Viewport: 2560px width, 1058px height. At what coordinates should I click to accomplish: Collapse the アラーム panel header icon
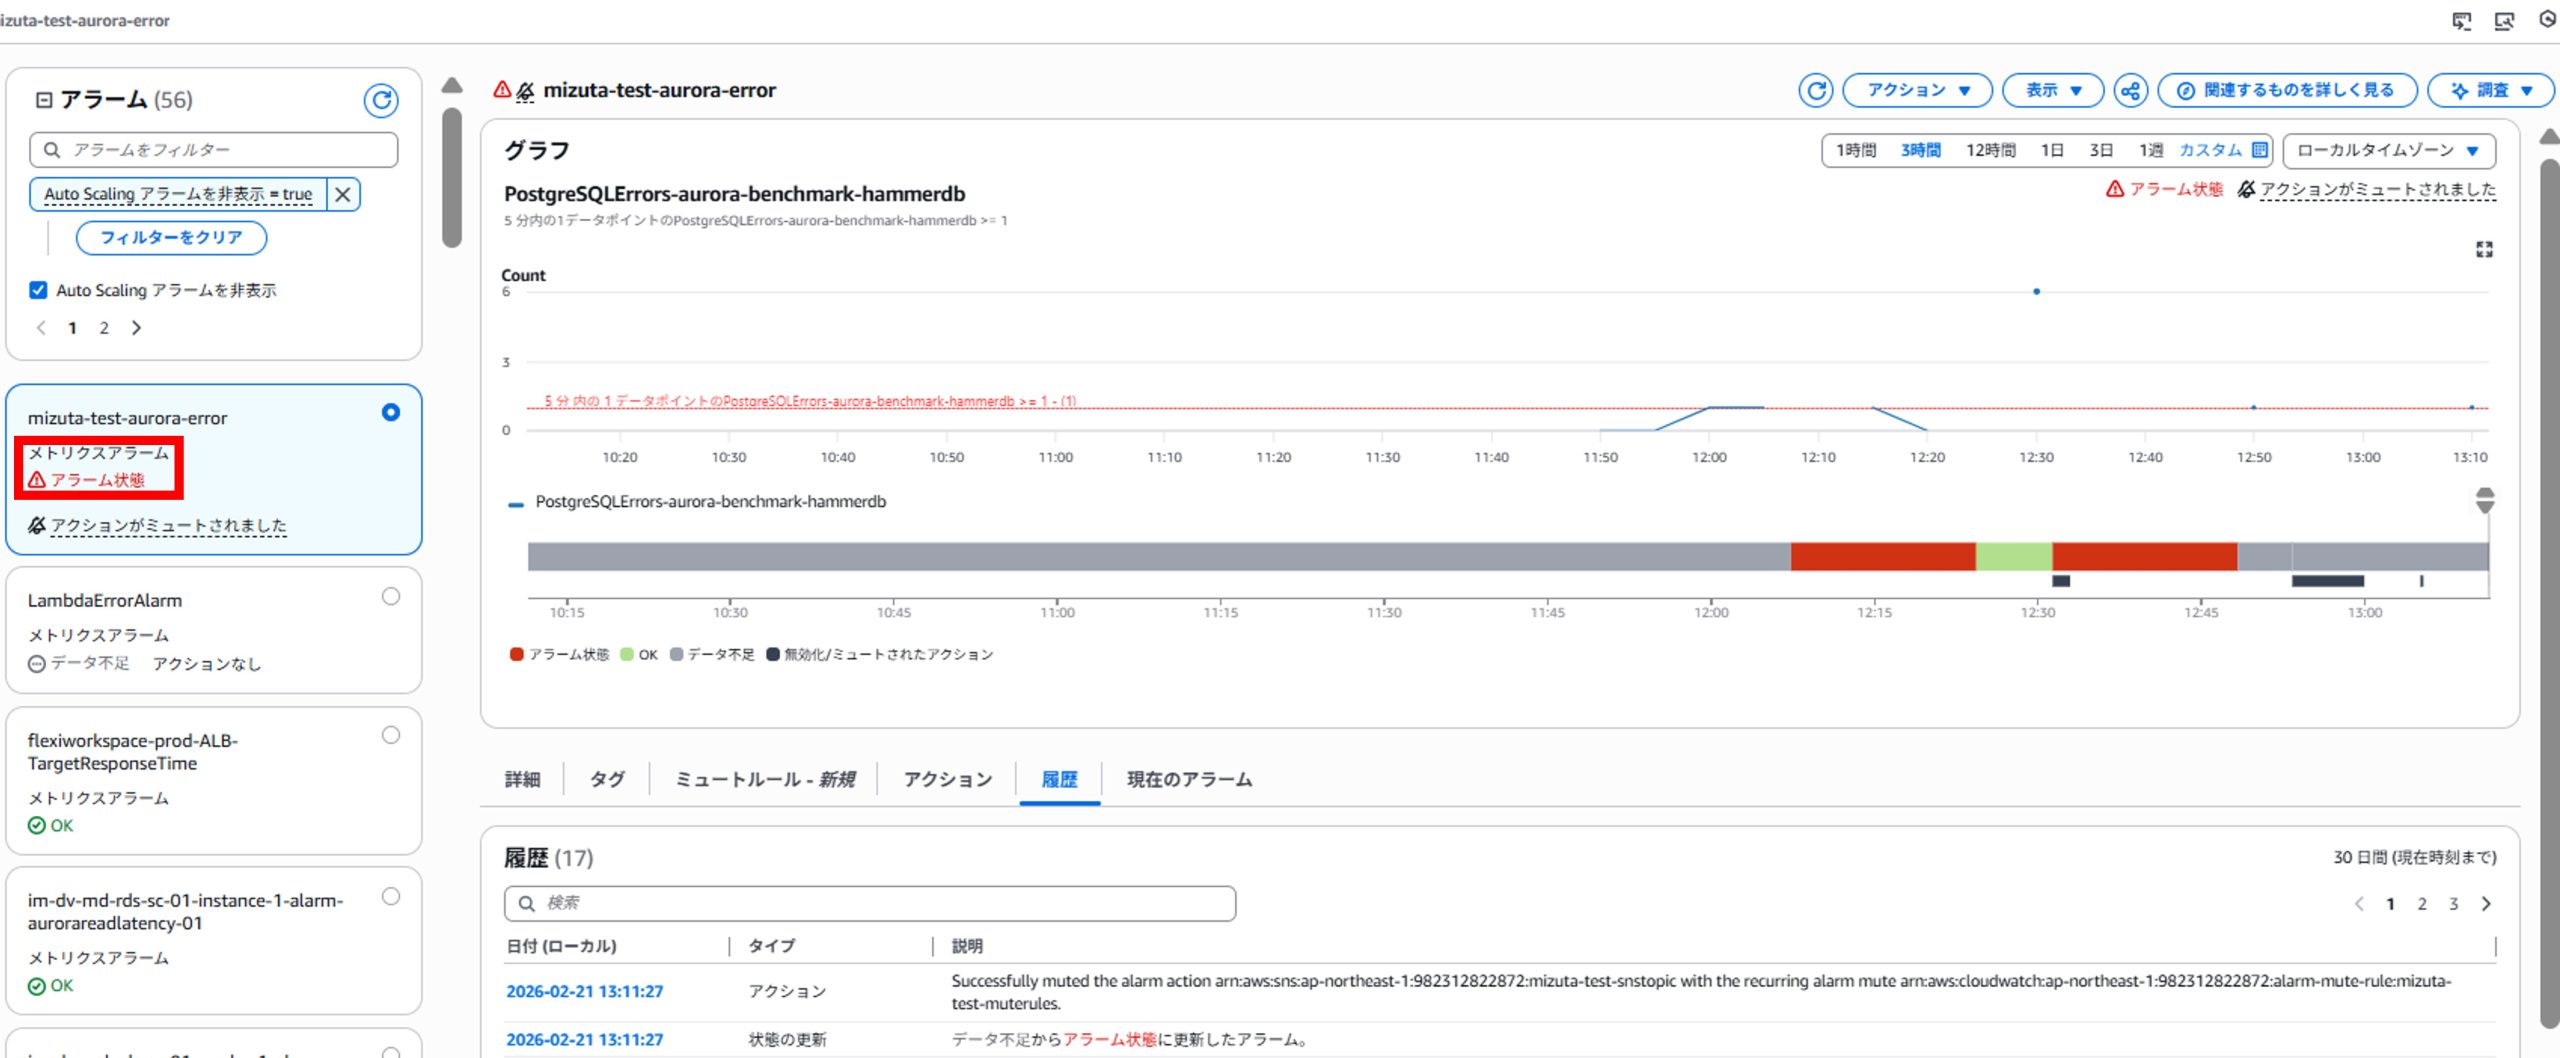pos(44,100)
